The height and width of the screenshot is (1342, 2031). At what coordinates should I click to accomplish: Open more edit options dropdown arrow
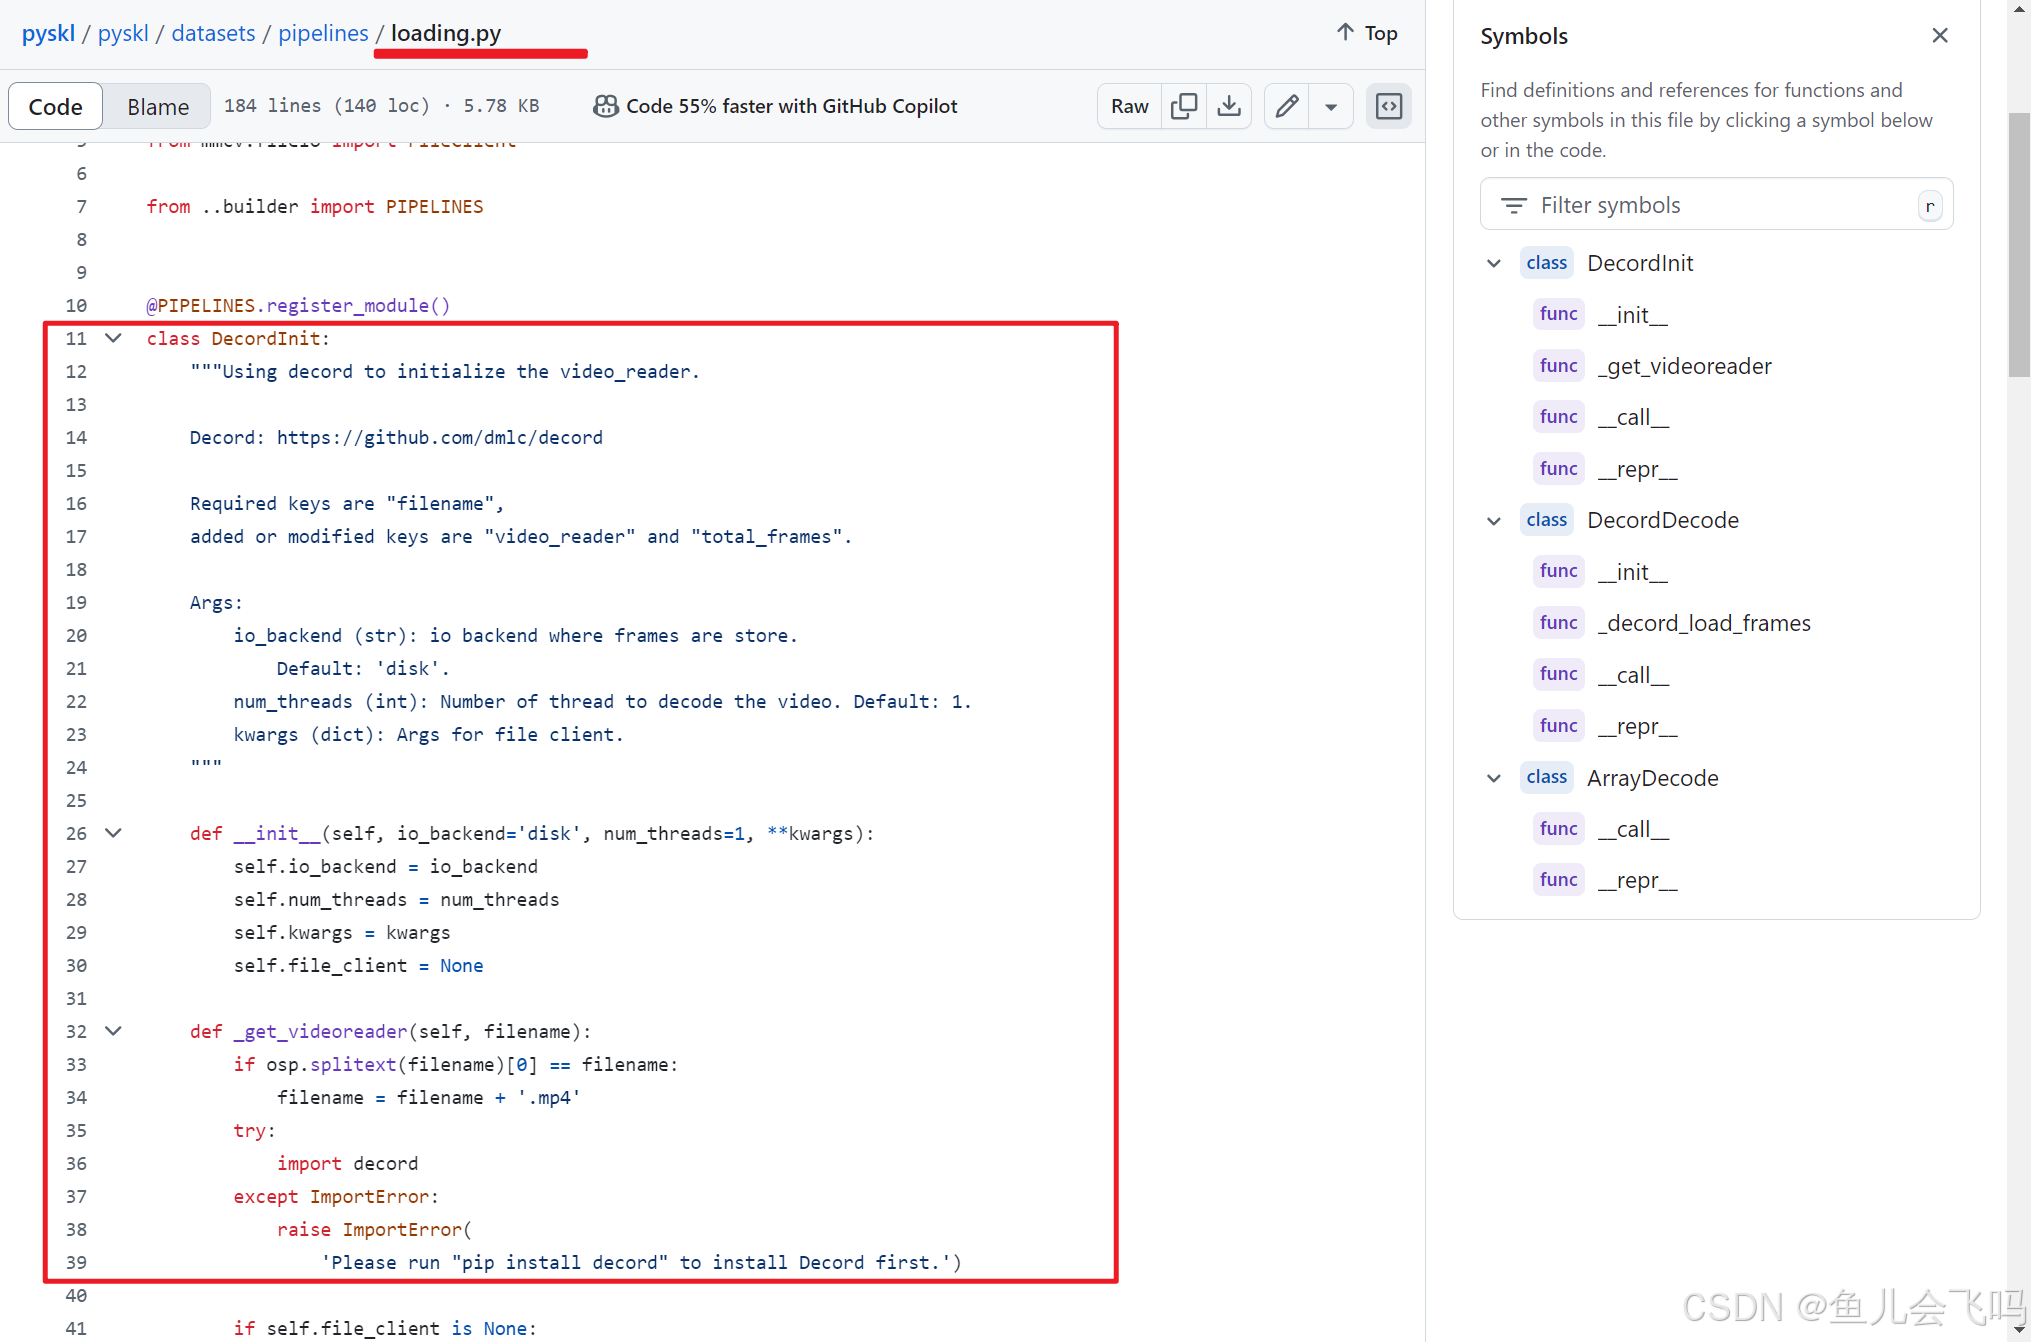pos(1331,106)
